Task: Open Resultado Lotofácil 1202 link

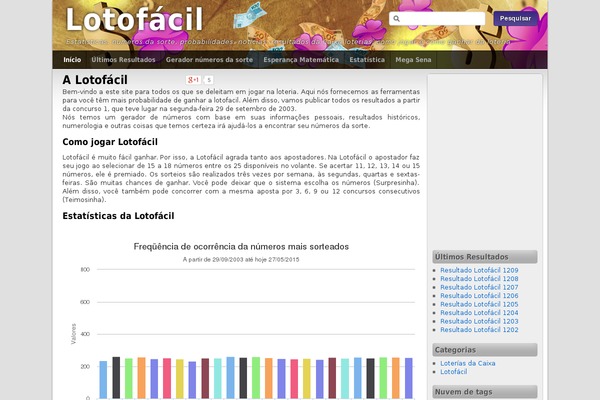Action: 479,330
